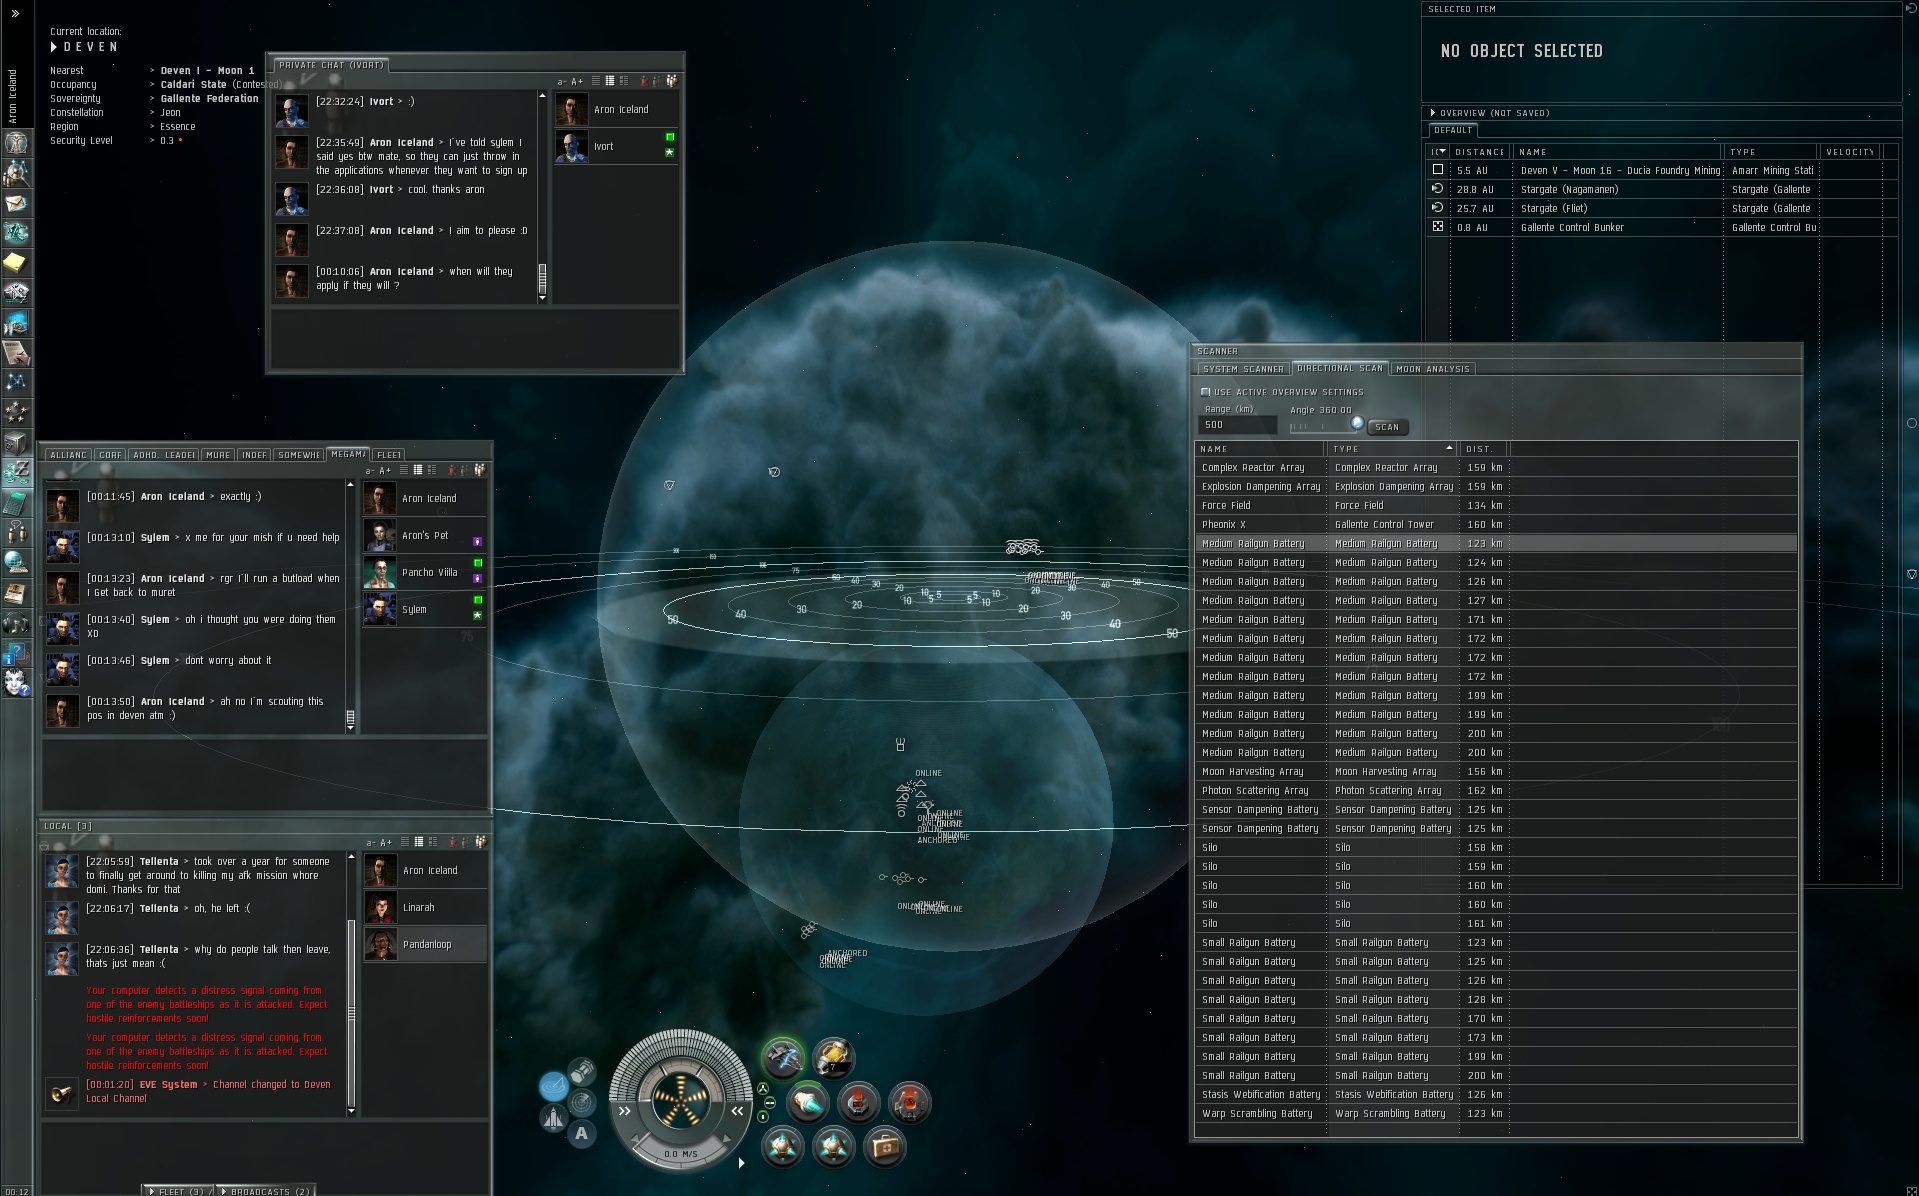
Task: Open the Help icon at sidebar bottom
Action: [x=16, y=682]
